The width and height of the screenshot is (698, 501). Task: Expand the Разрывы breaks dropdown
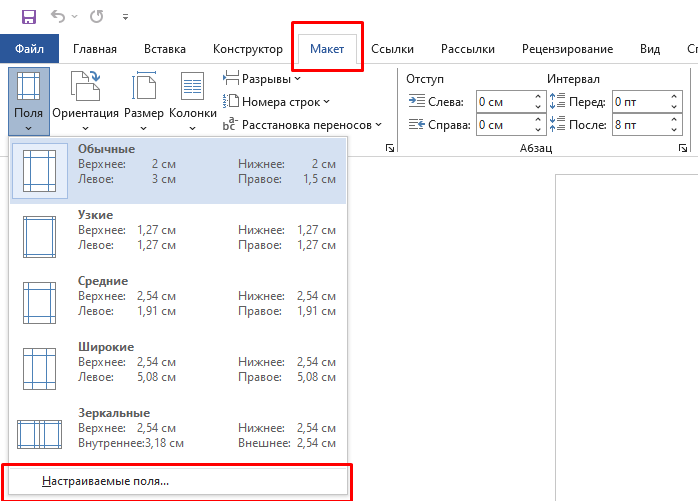[262, 78]
